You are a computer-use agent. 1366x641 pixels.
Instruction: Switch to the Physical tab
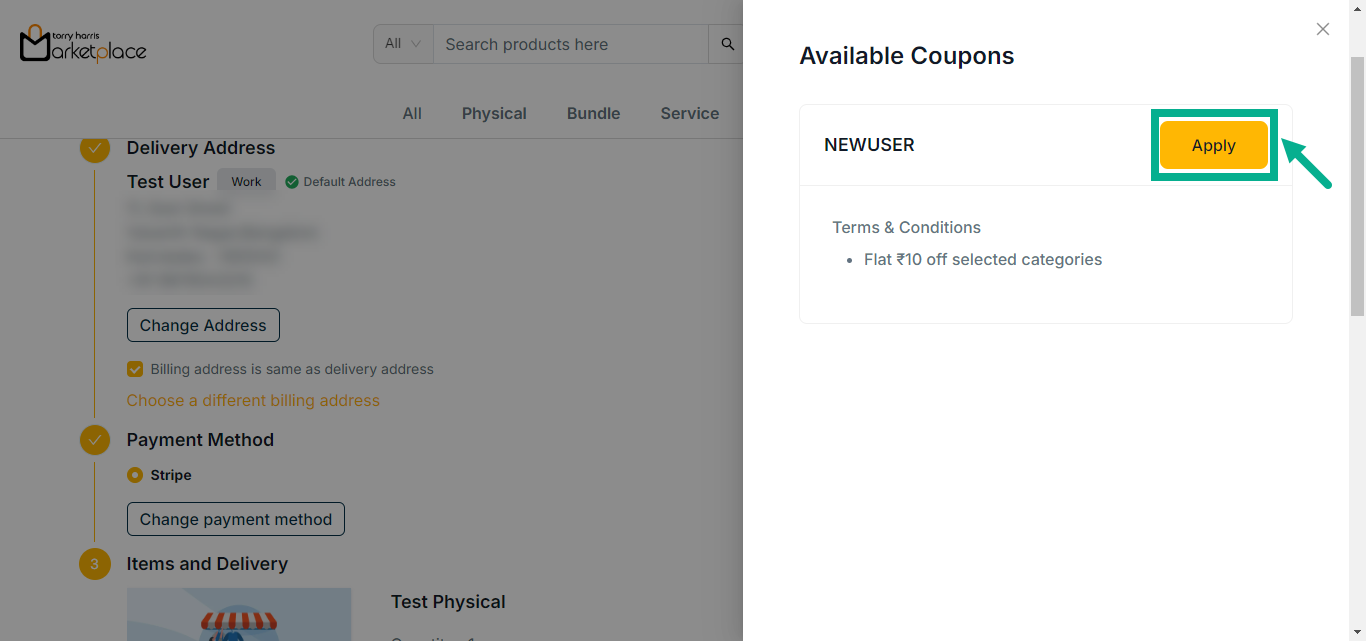(494, 114)
